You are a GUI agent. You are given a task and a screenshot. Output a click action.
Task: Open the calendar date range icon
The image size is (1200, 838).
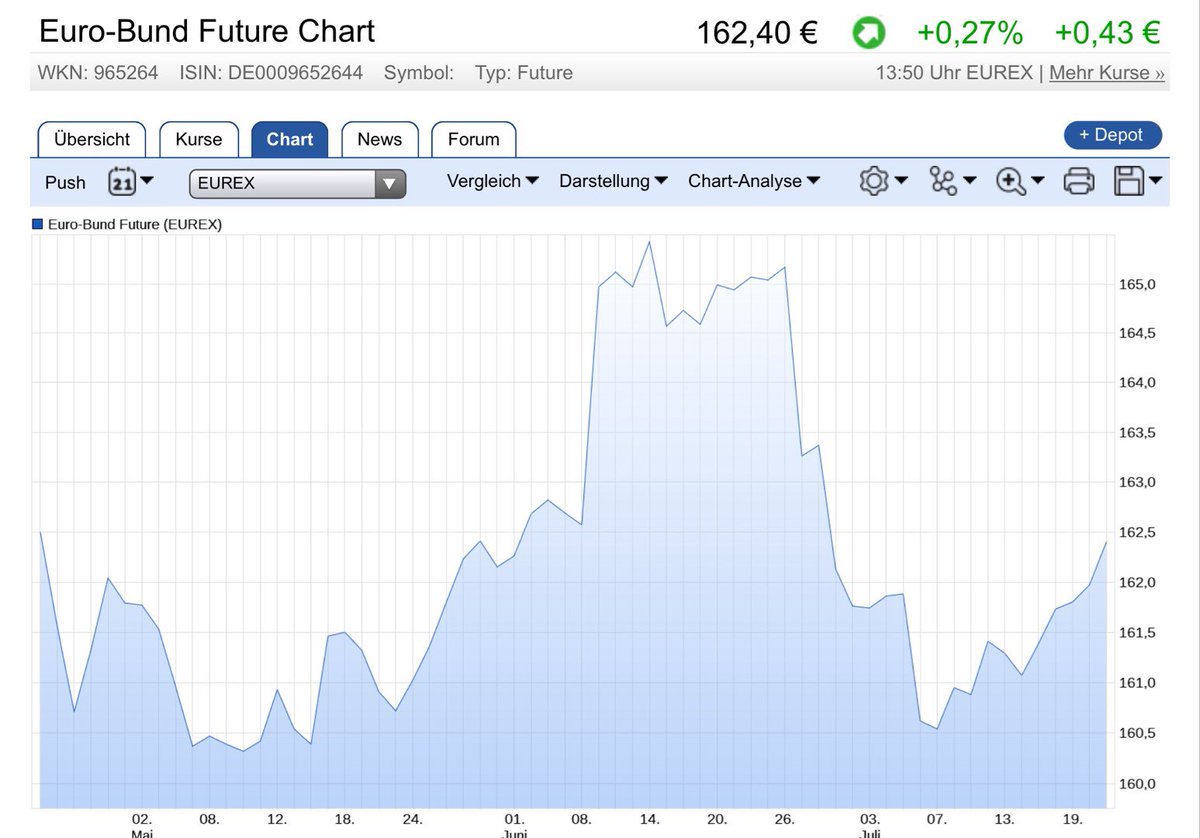pyautogui.click(x=121, y=181)
